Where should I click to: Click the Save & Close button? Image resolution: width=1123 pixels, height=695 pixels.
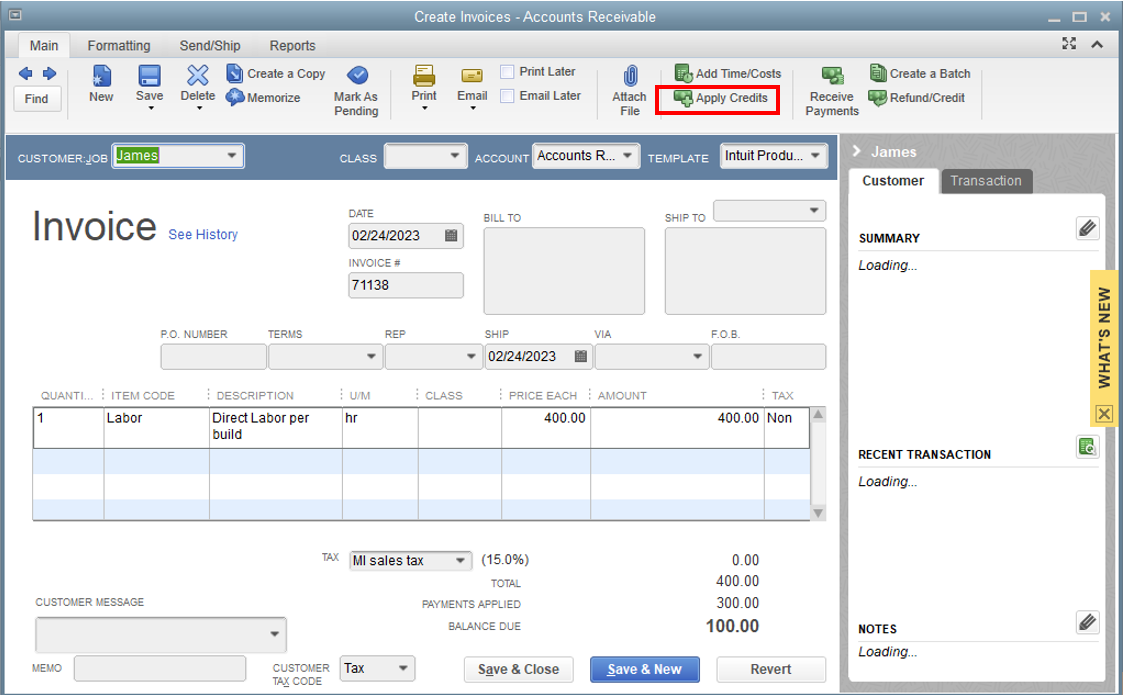(518, 669)
